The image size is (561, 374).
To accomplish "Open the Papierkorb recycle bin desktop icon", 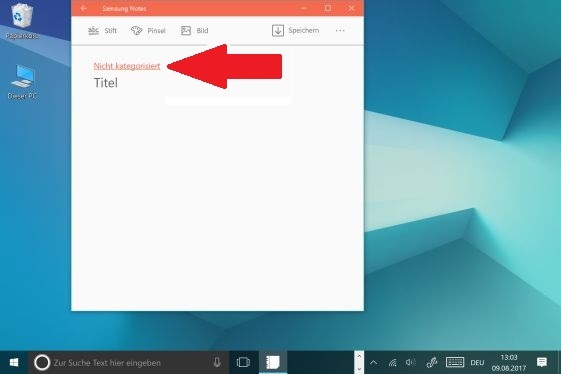I will (22, 20).
